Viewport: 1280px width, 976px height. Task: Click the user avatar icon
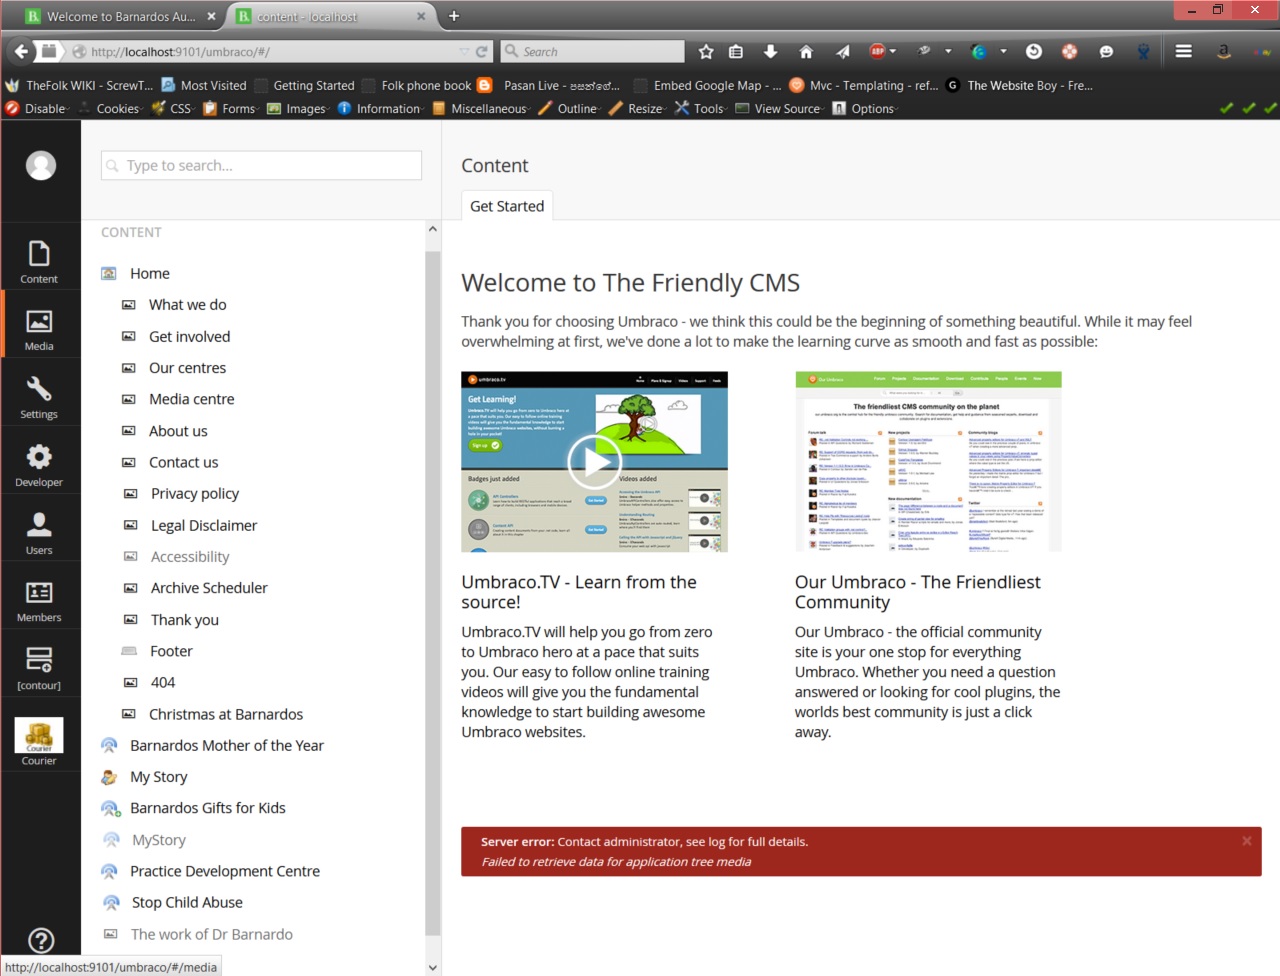[x=41, y=165]
